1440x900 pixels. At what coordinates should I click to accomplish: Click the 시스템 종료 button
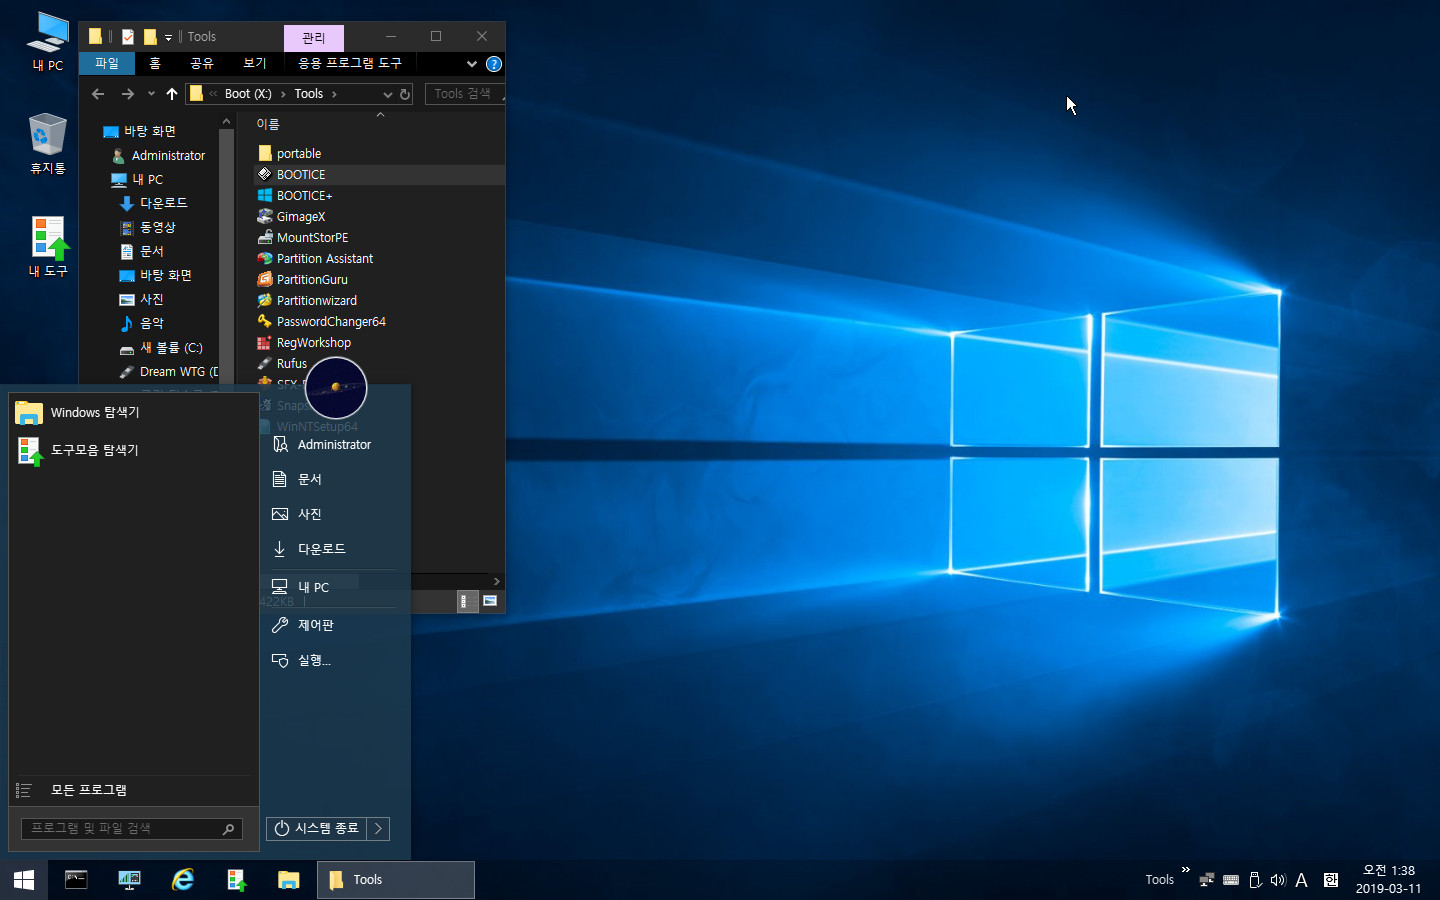[316, 828]
